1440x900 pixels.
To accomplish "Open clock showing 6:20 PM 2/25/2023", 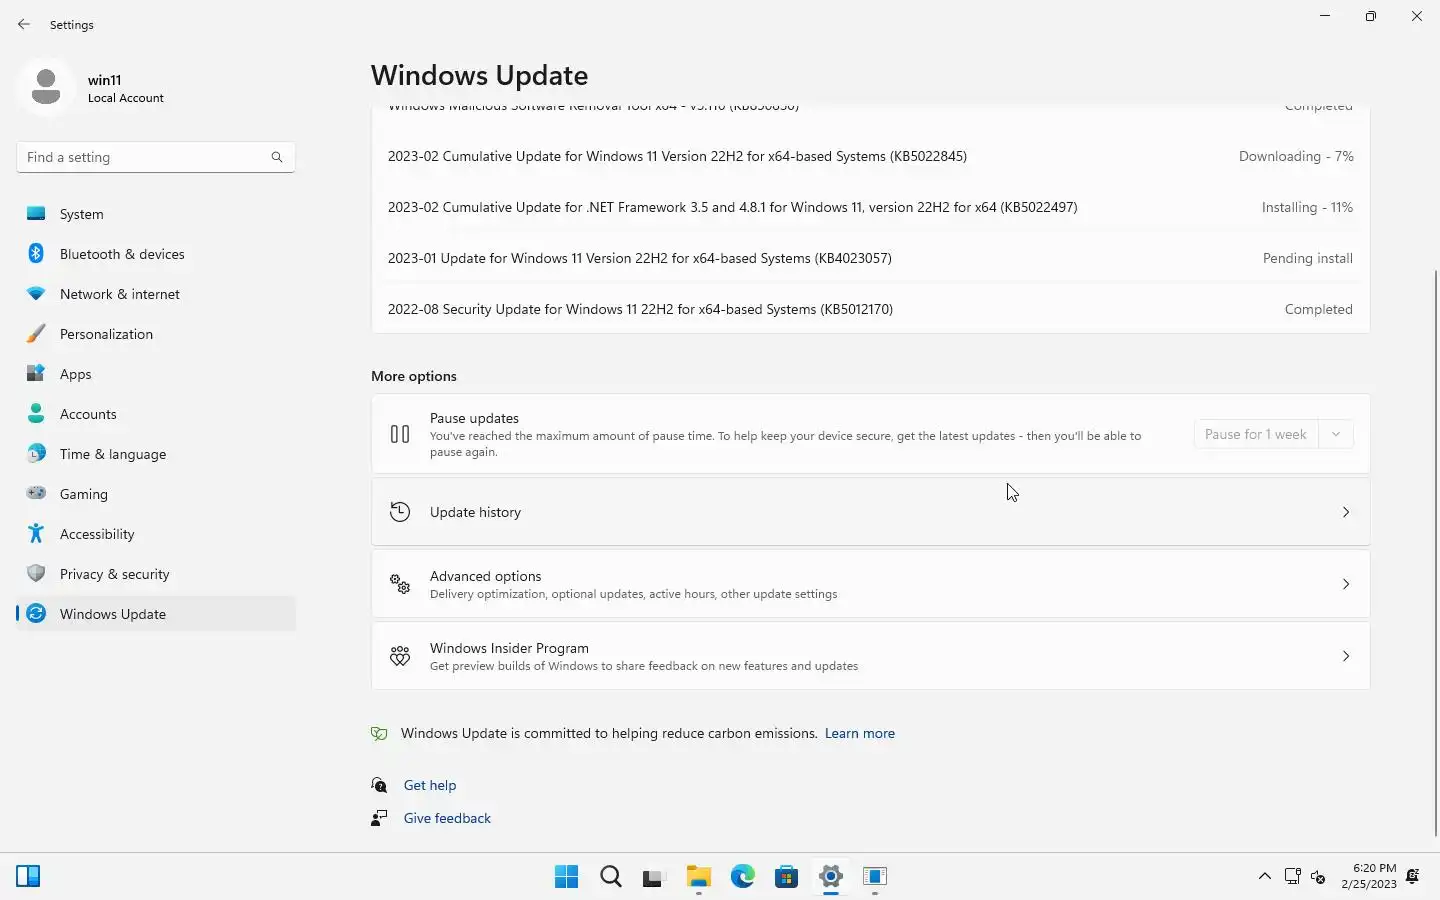I will [x=1369, y=877].
